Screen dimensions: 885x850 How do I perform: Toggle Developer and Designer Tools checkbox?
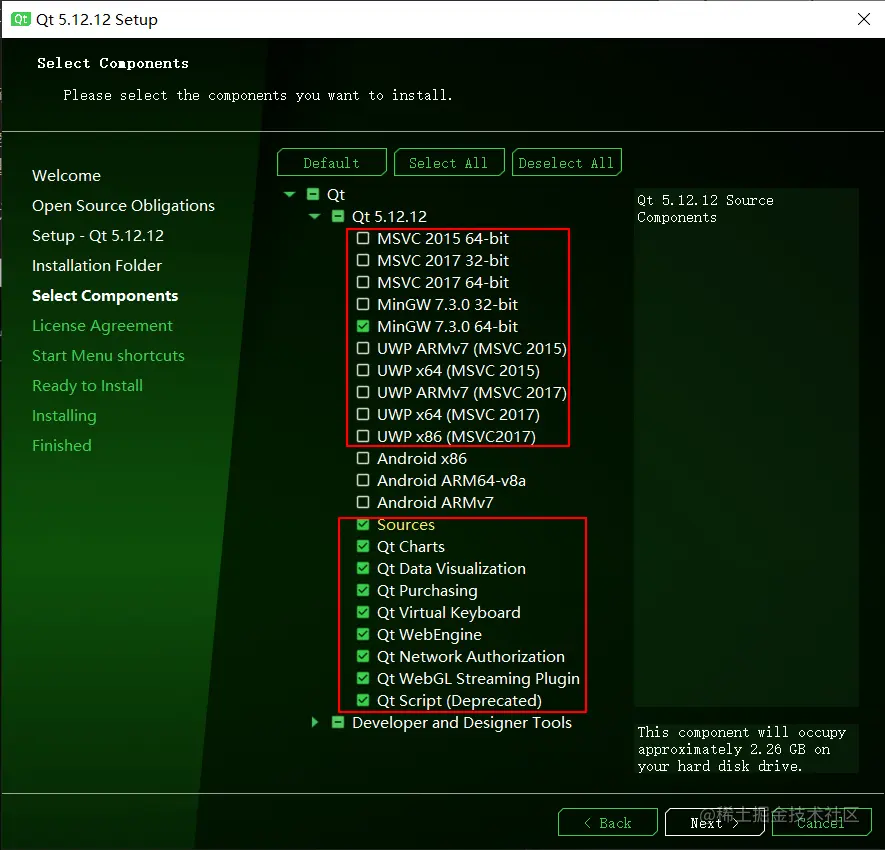[x=338, y=722]
